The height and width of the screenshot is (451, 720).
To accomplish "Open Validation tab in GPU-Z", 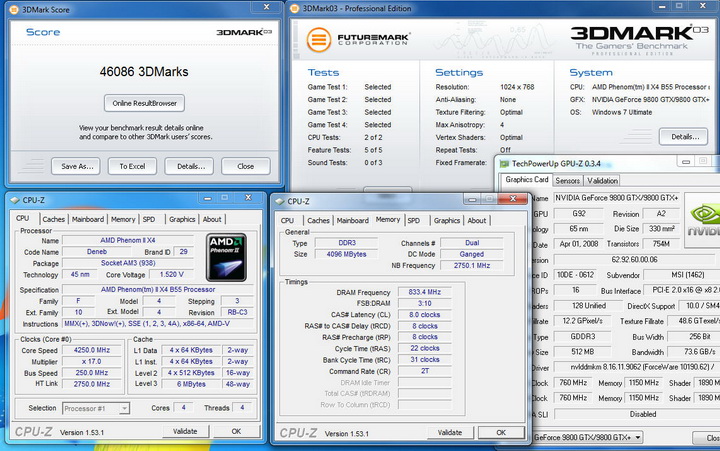I will coord(602,180).
